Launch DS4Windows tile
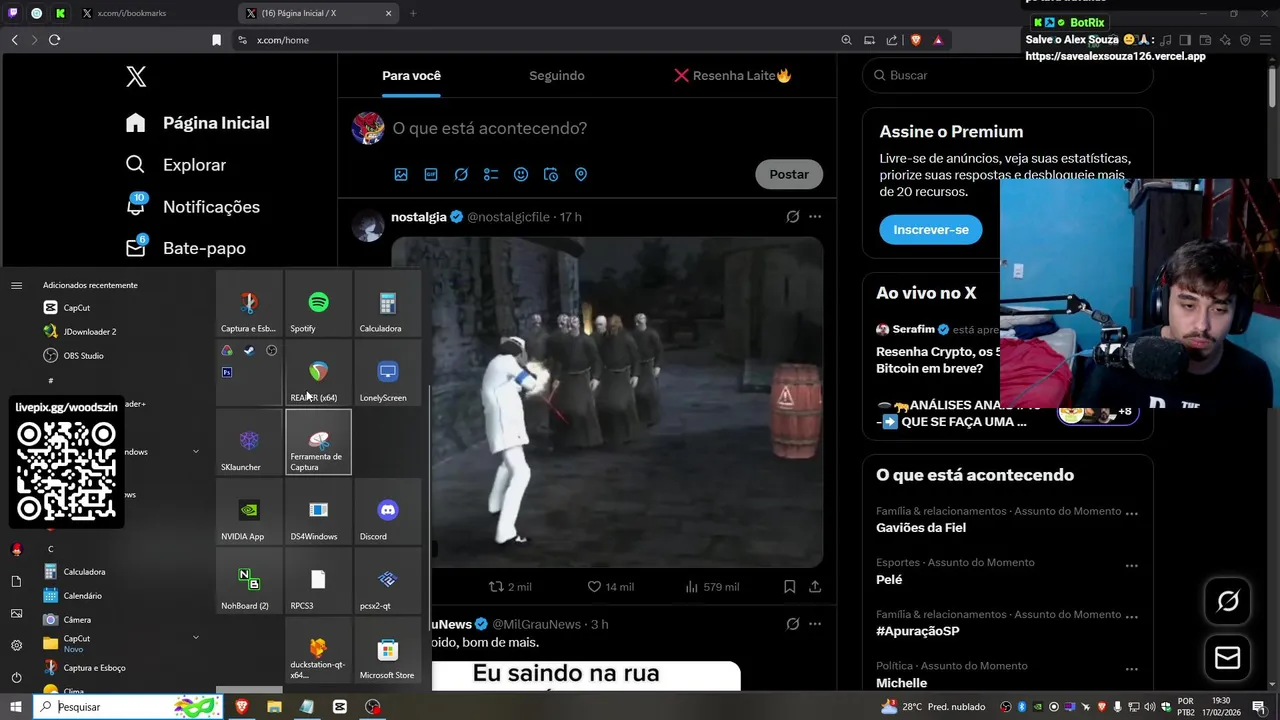This screenshot has height=720, width=1280. tap(318, 512)
